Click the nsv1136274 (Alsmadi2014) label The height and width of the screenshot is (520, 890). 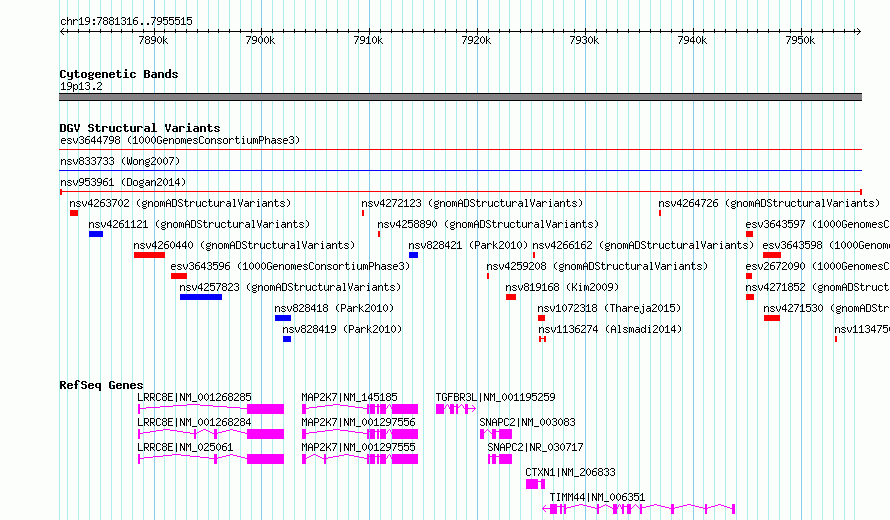coord(610,329)
